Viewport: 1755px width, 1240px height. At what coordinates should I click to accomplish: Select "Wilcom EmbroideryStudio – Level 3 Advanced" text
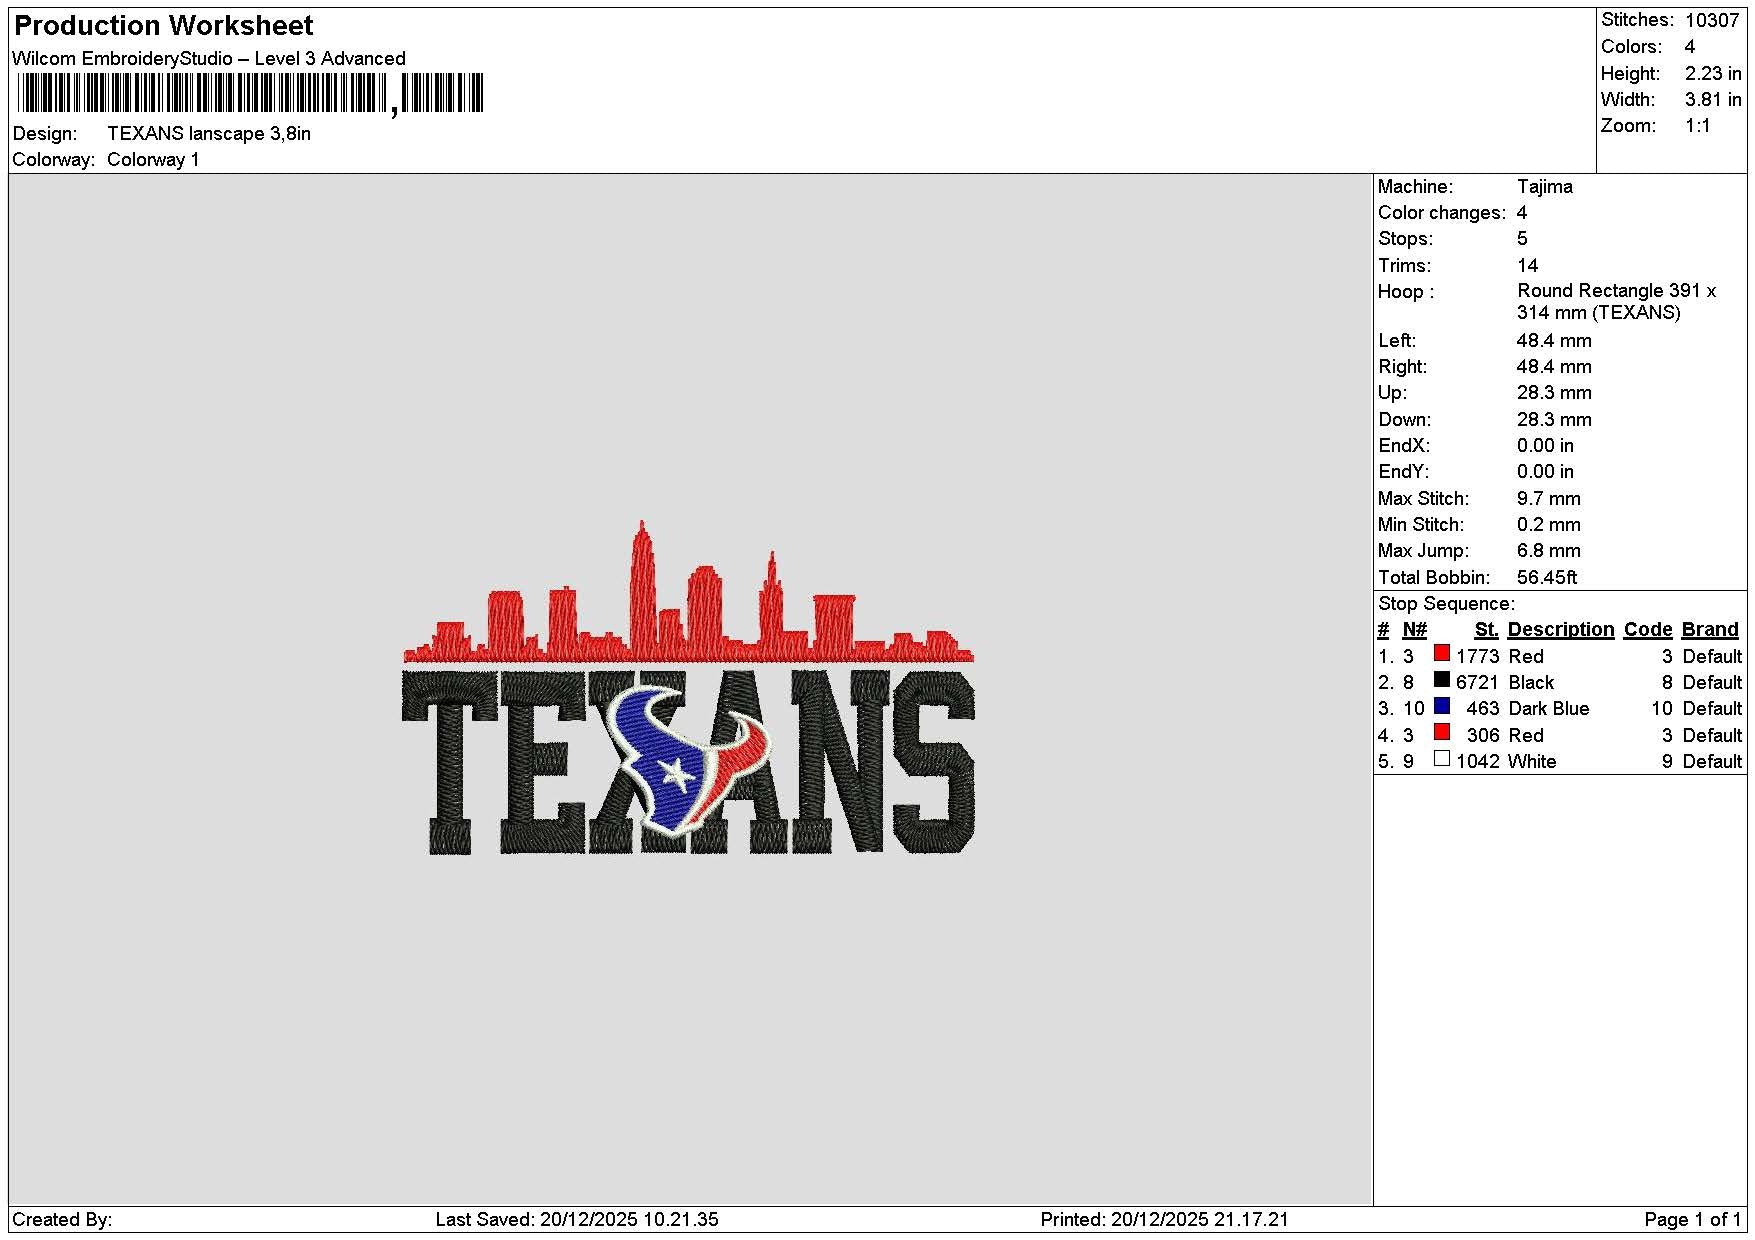209,58
